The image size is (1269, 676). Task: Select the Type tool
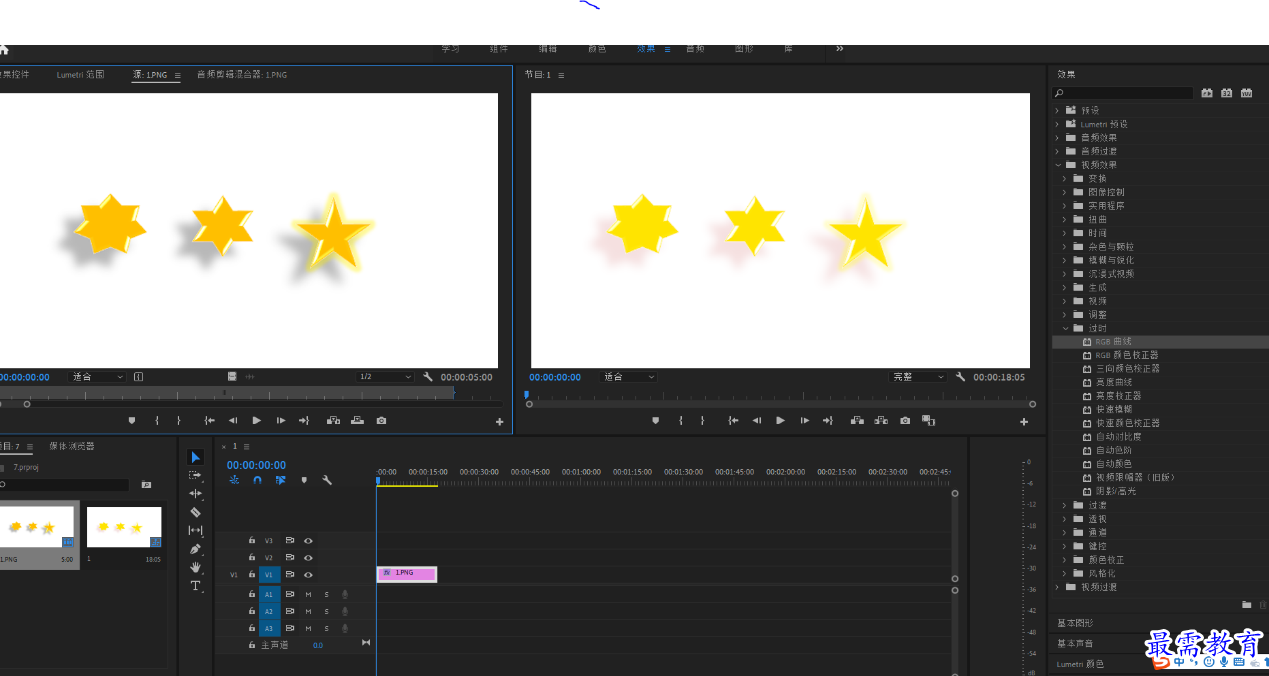click(196, 585)
